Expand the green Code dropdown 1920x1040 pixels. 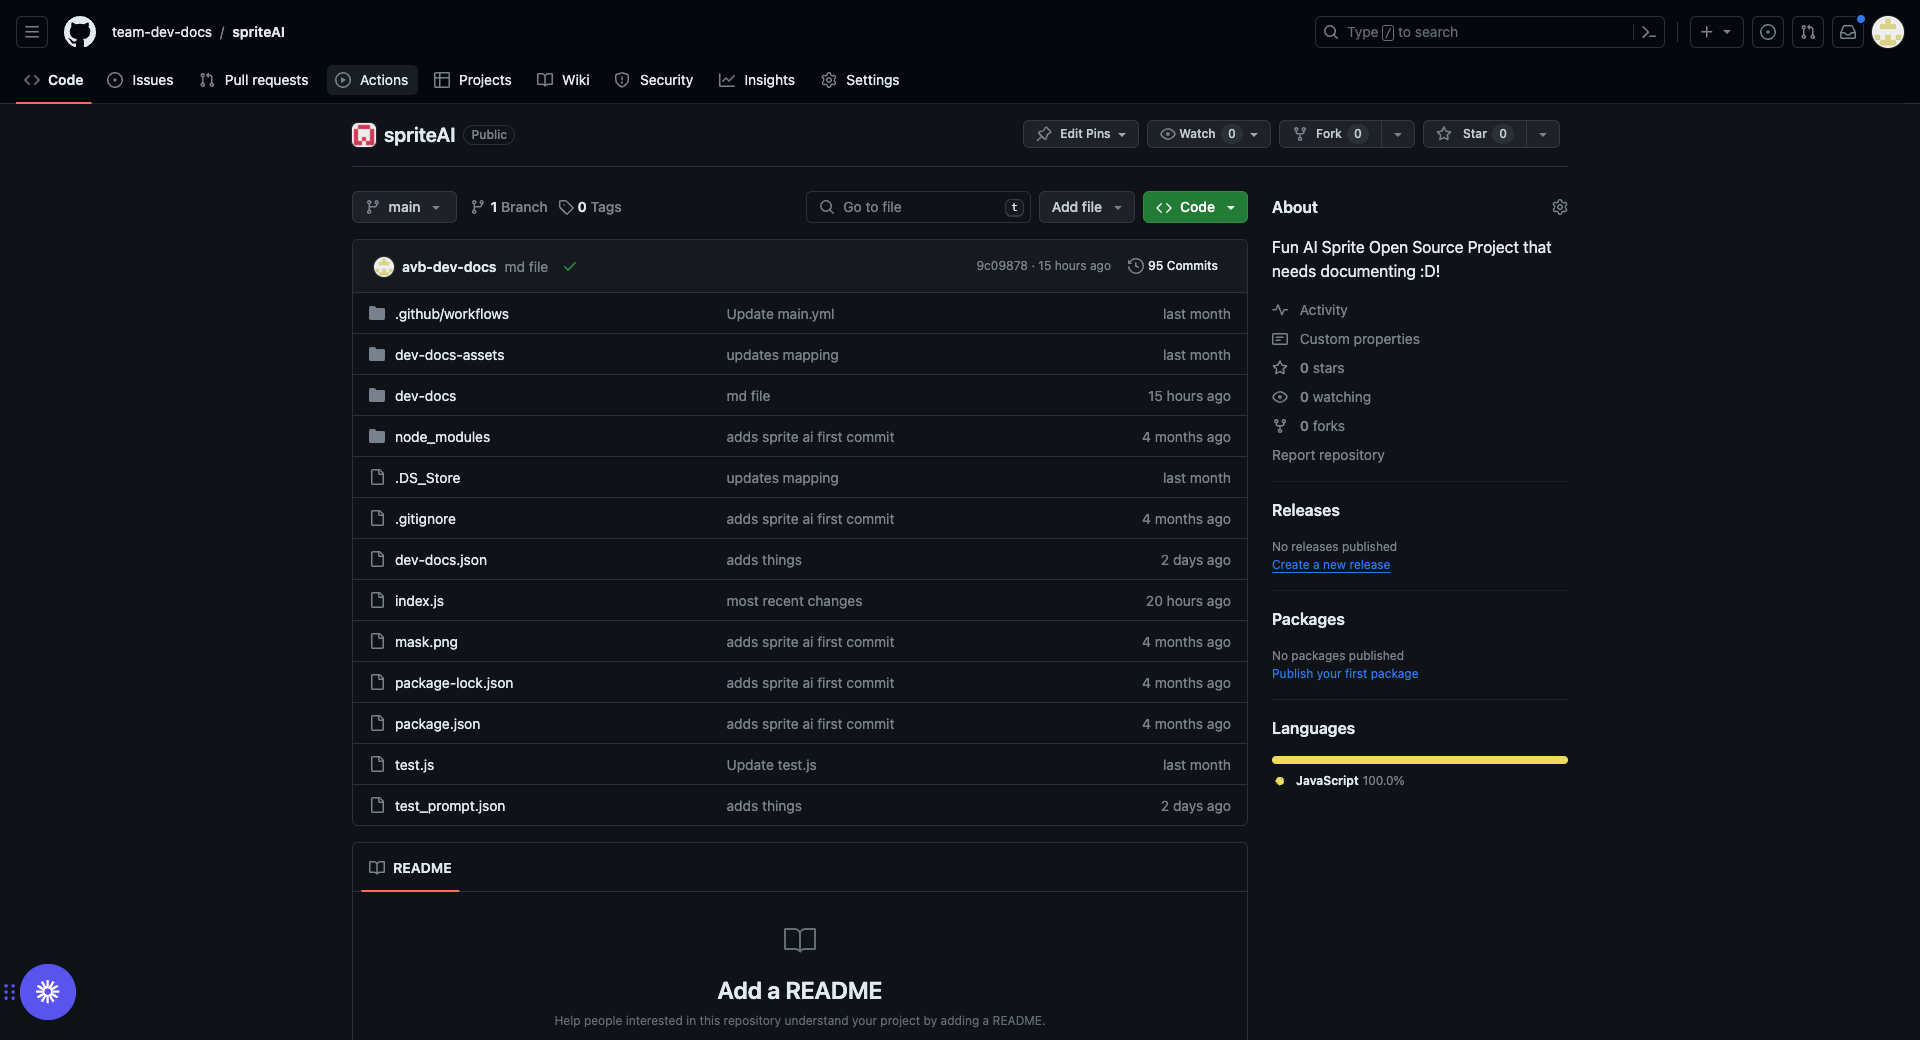coord(1195,207)
